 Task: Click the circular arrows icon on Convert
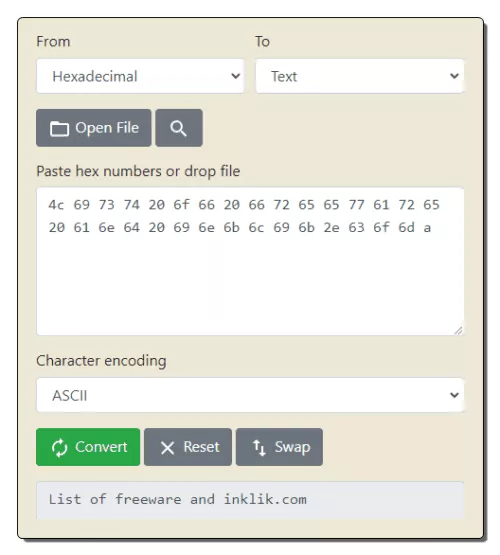click(59, 448)
